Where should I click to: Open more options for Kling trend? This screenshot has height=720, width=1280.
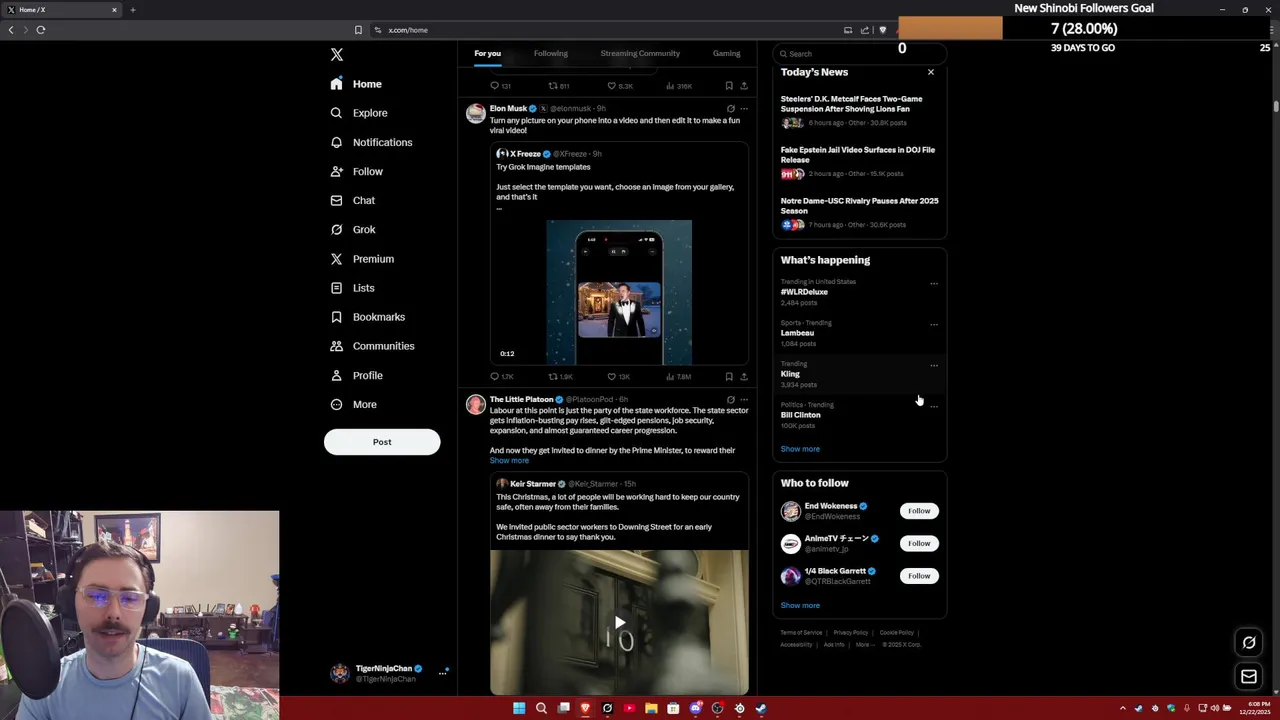click(934, 366)
